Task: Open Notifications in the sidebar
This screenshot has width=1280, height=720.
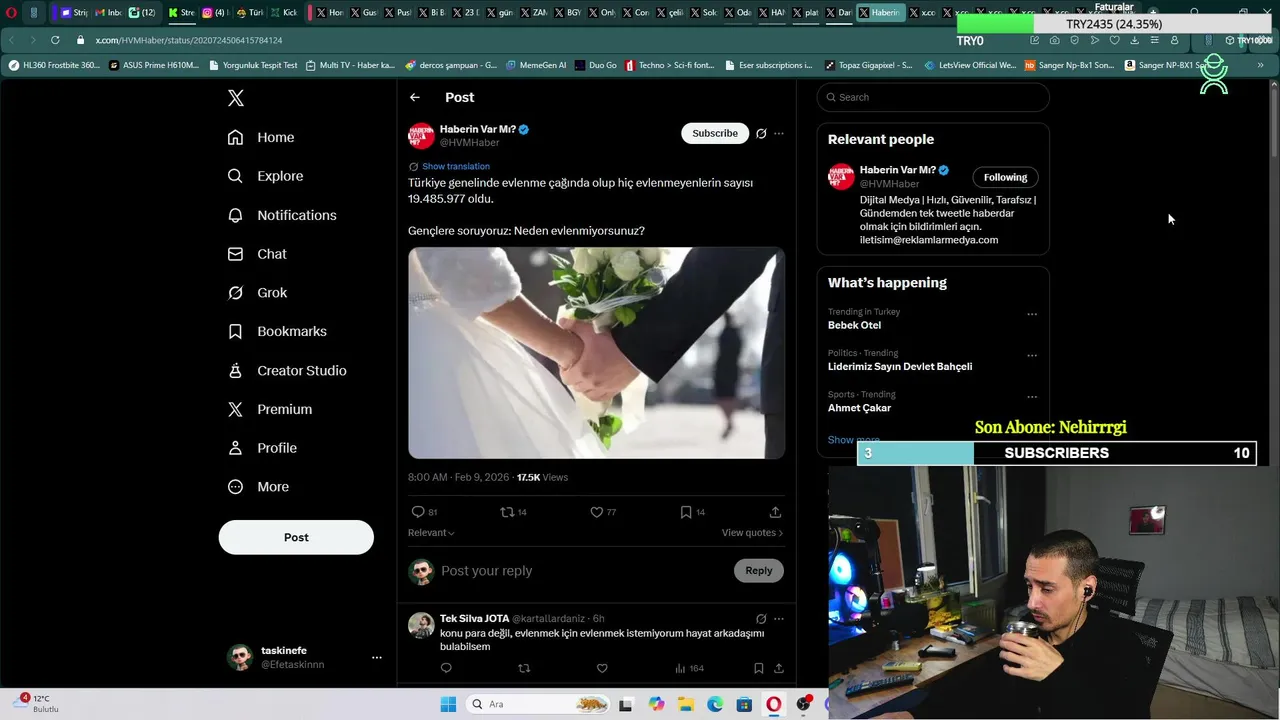Action: click(282, 215)
